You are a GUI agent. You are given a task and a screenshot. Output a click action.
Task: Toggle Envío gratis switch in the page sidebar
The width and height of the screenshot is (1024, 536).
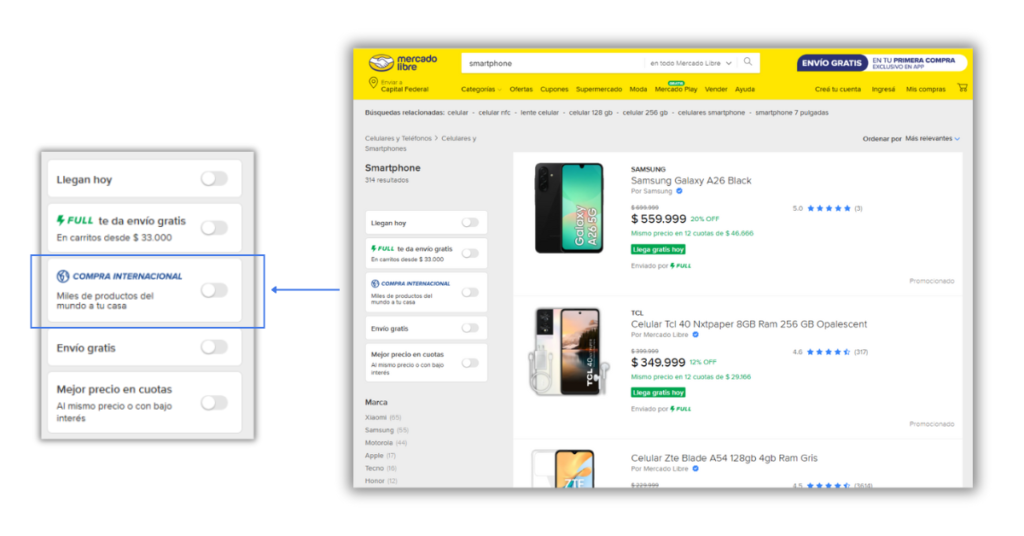(469, 328)
